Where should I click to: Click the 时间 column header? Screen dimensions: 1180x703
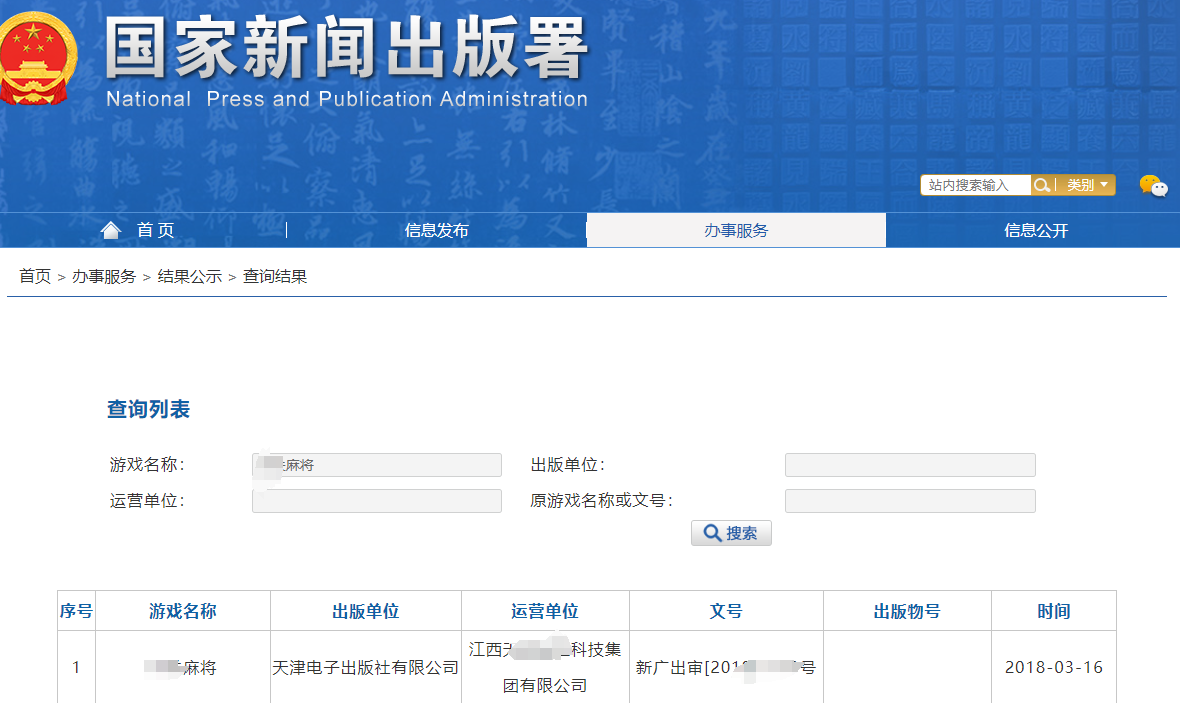point(1053,611)
